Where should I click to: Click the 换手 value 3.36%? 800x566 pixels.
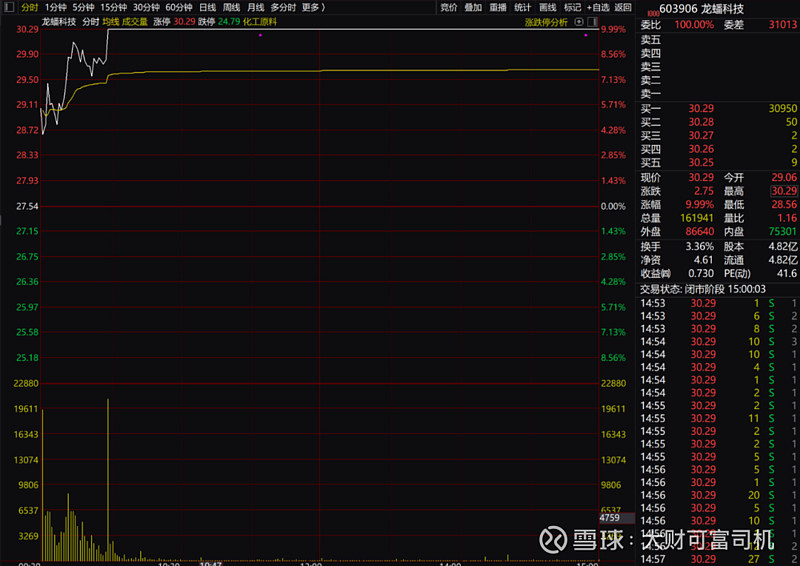(x=699, y=247)
